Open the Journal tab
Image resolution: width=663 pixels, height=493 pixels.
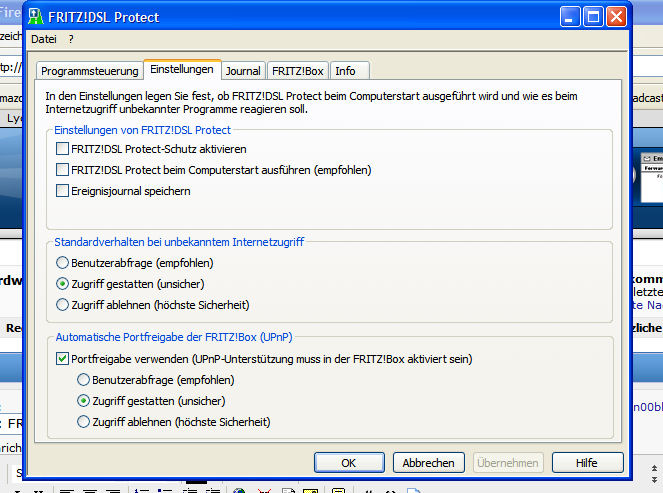243,71
